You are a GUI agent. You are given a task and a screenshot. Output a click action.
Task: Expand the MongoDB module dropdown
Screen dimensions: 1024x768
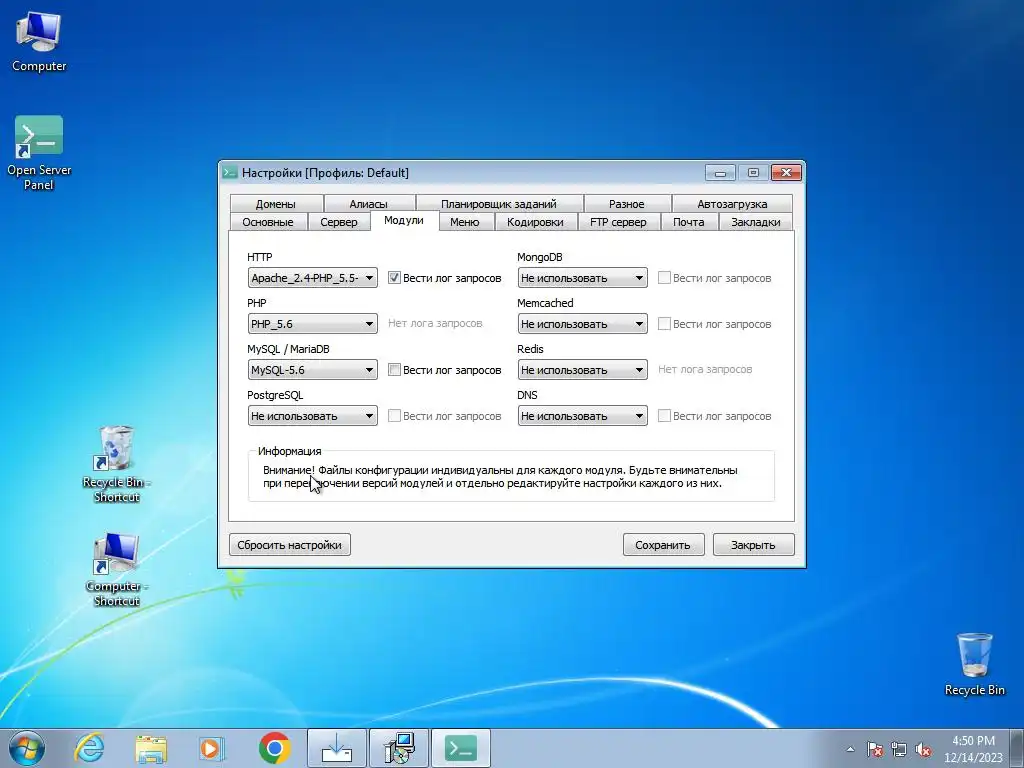(583, 278)
